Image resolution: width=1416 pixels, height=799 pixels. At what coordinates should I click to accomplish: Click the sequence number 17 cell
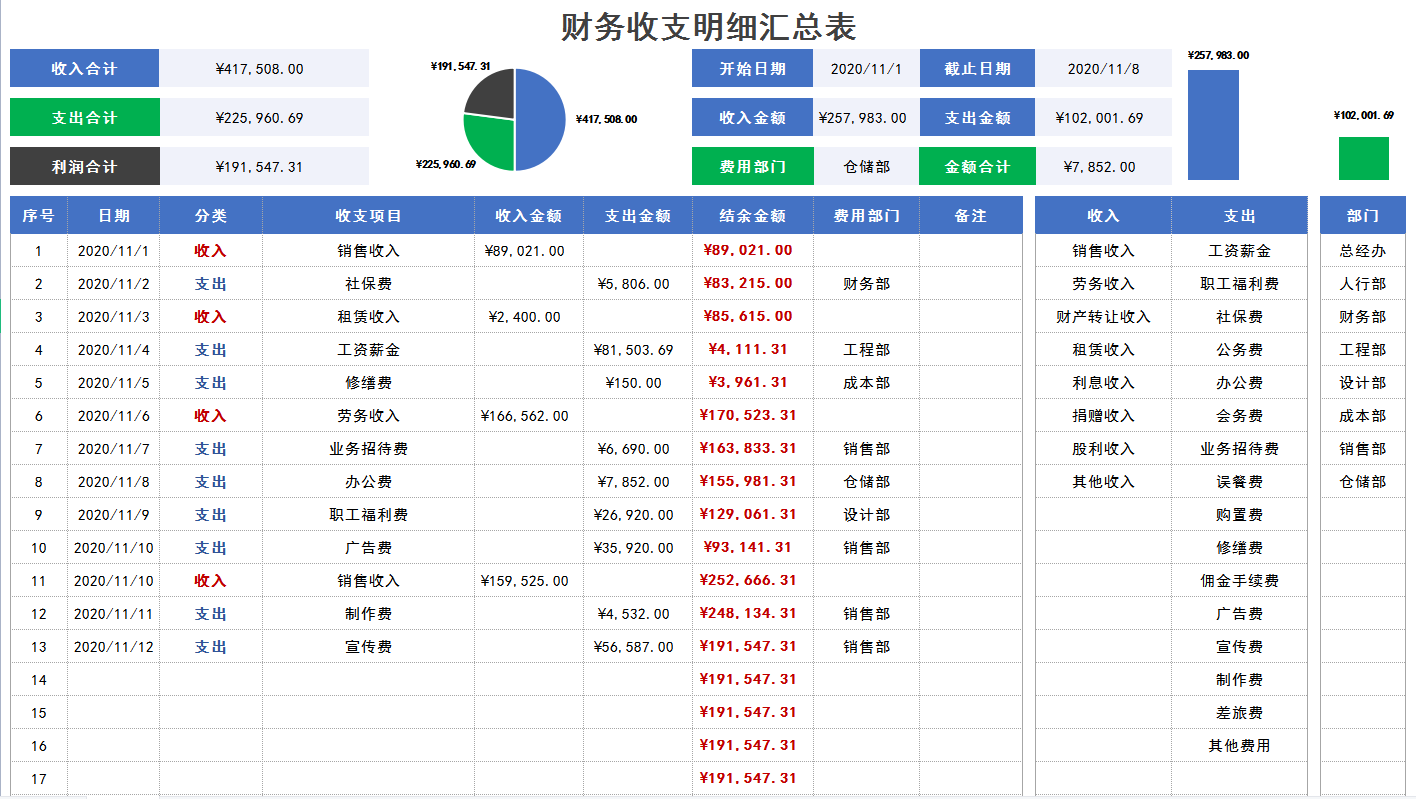coord(38,779)
